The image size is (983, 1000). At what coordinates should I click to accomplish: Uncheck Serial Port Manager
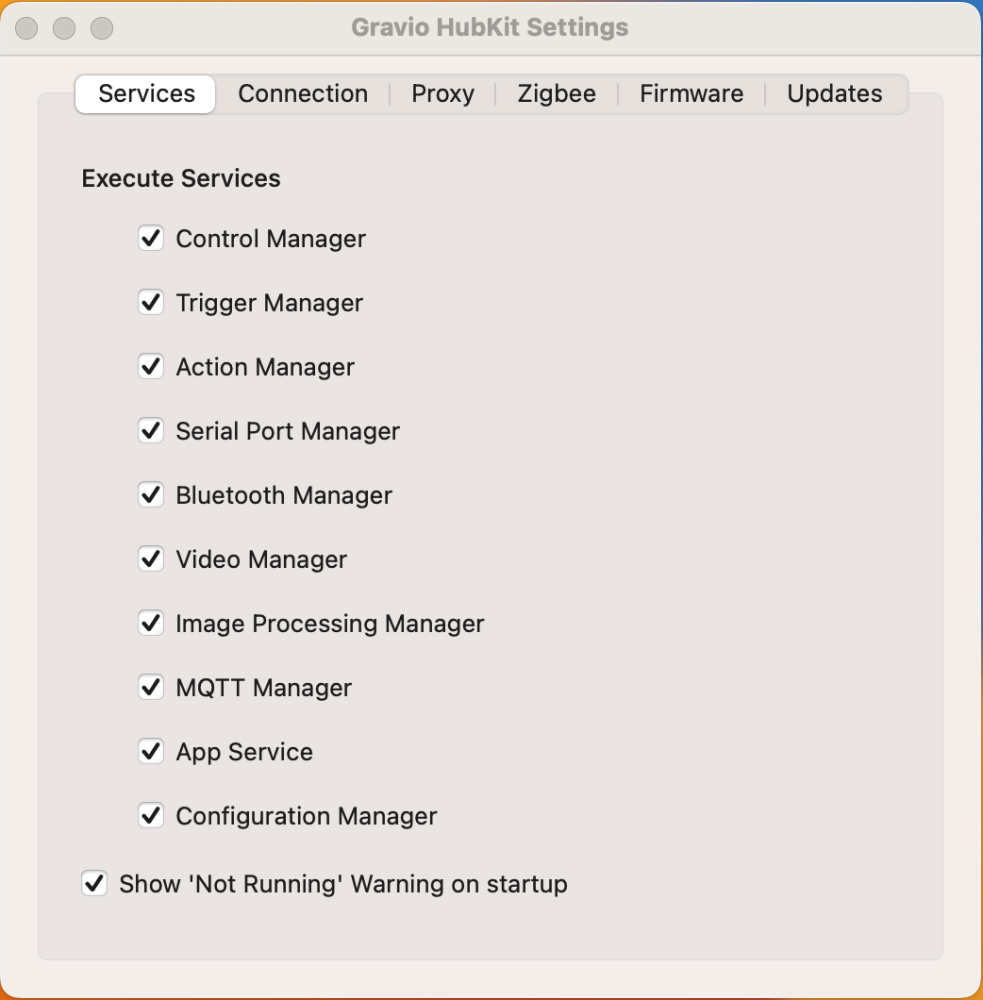pyautogui.click(x=151, y=431)
